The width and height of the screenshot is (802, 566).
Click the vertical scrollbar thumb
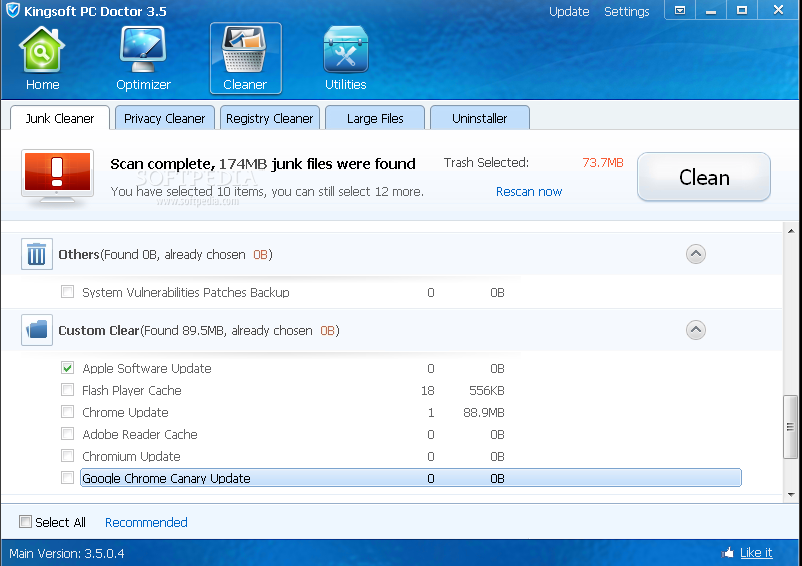pyautogui.click(x=790, y=426)
